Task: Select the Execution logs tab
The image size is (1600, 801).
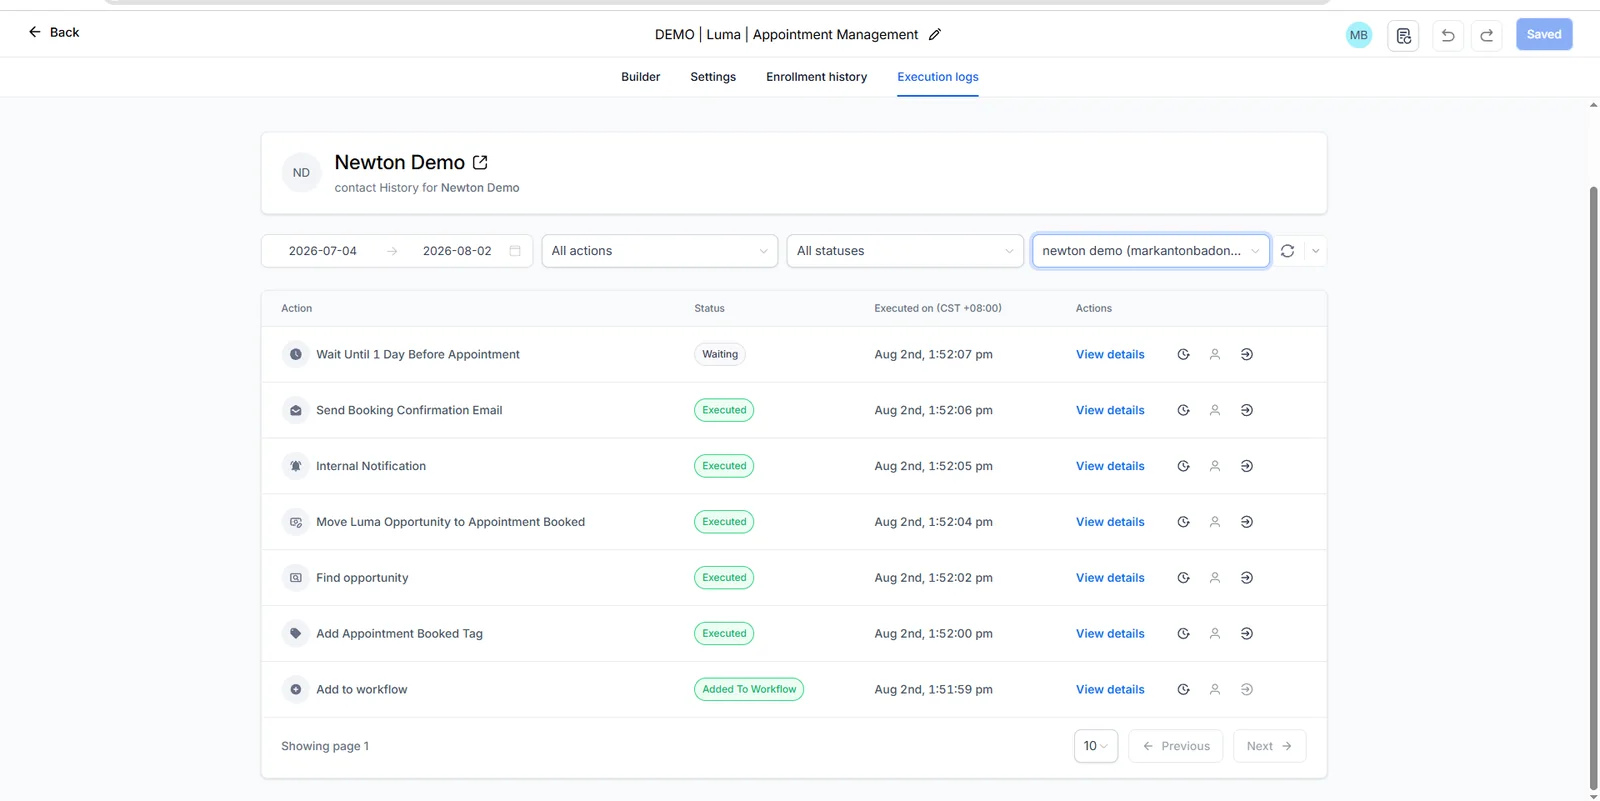Action: pos(937,77)
